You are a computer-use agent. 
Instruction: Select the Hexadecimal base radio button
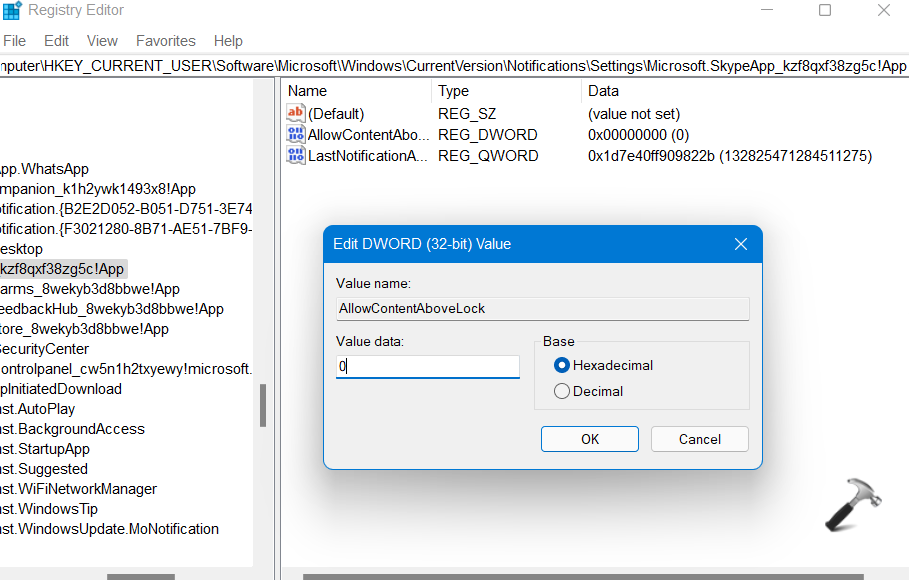[x=562, y=366]
